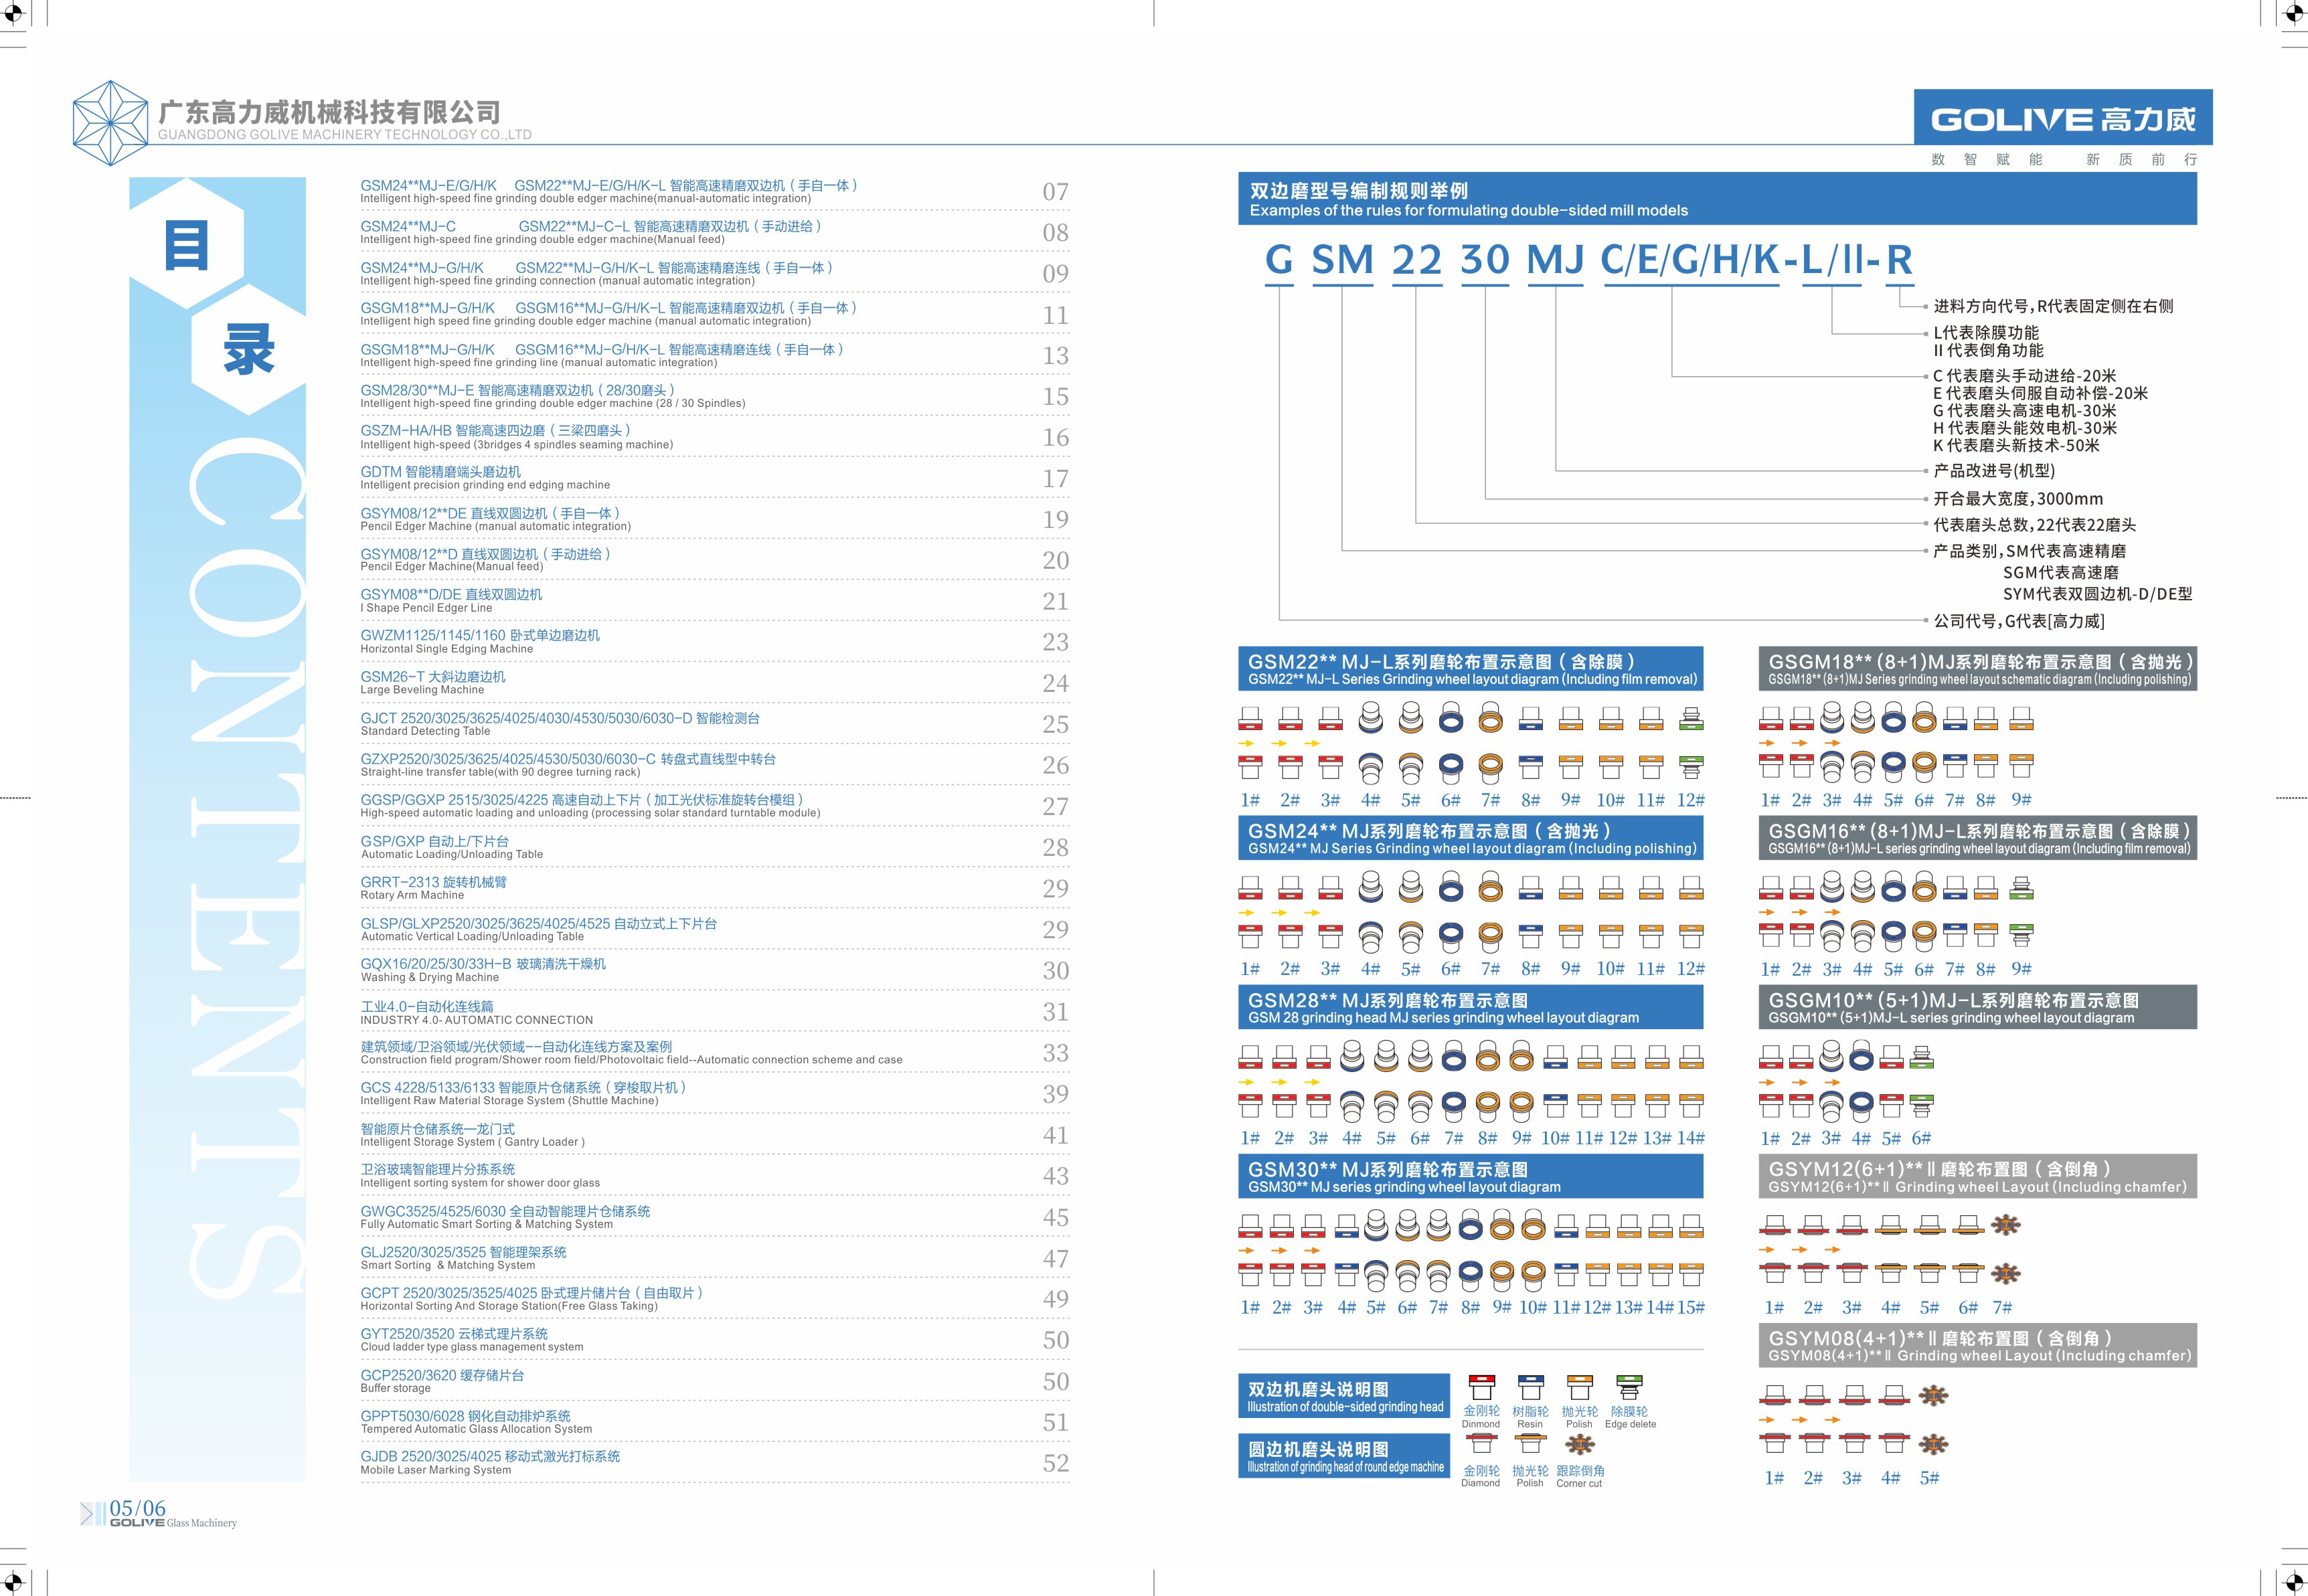Click the GSGM18** (8+1)MJ layout header
The height and width of the screenshot is (1596, 2308).
pyautogui.click(x=1977, y=669)
